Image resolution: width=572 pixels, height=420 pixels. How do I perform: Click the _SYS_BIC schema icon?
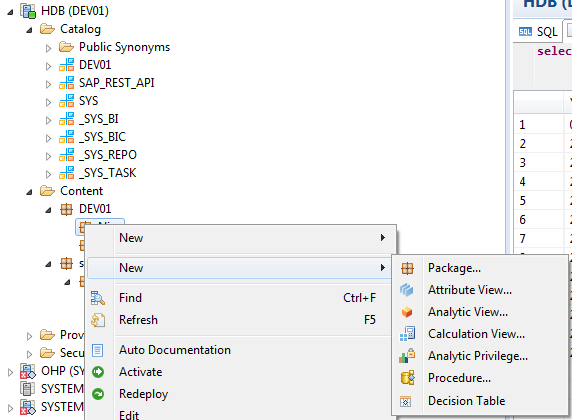pos(66,137)
